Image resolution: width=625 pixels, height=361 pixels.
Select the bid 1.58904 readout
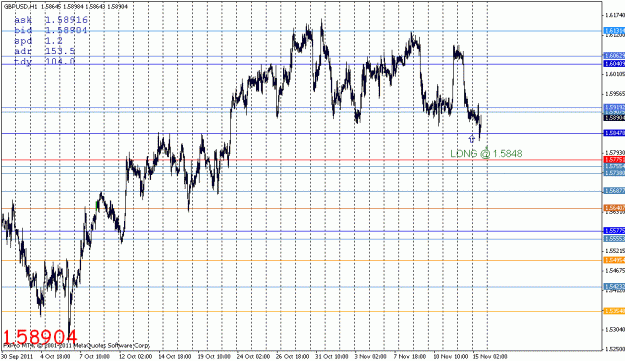click(x=51, y=30)
